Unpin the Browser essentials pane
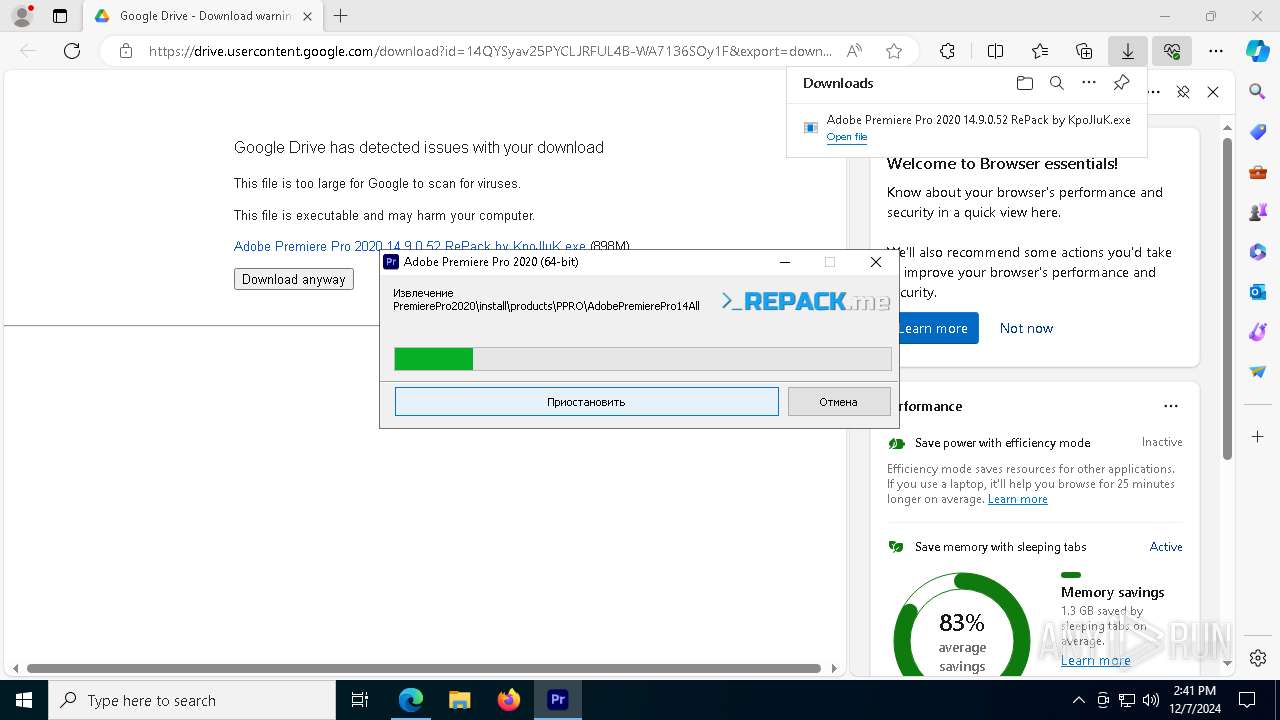 tap(1183, 92)
